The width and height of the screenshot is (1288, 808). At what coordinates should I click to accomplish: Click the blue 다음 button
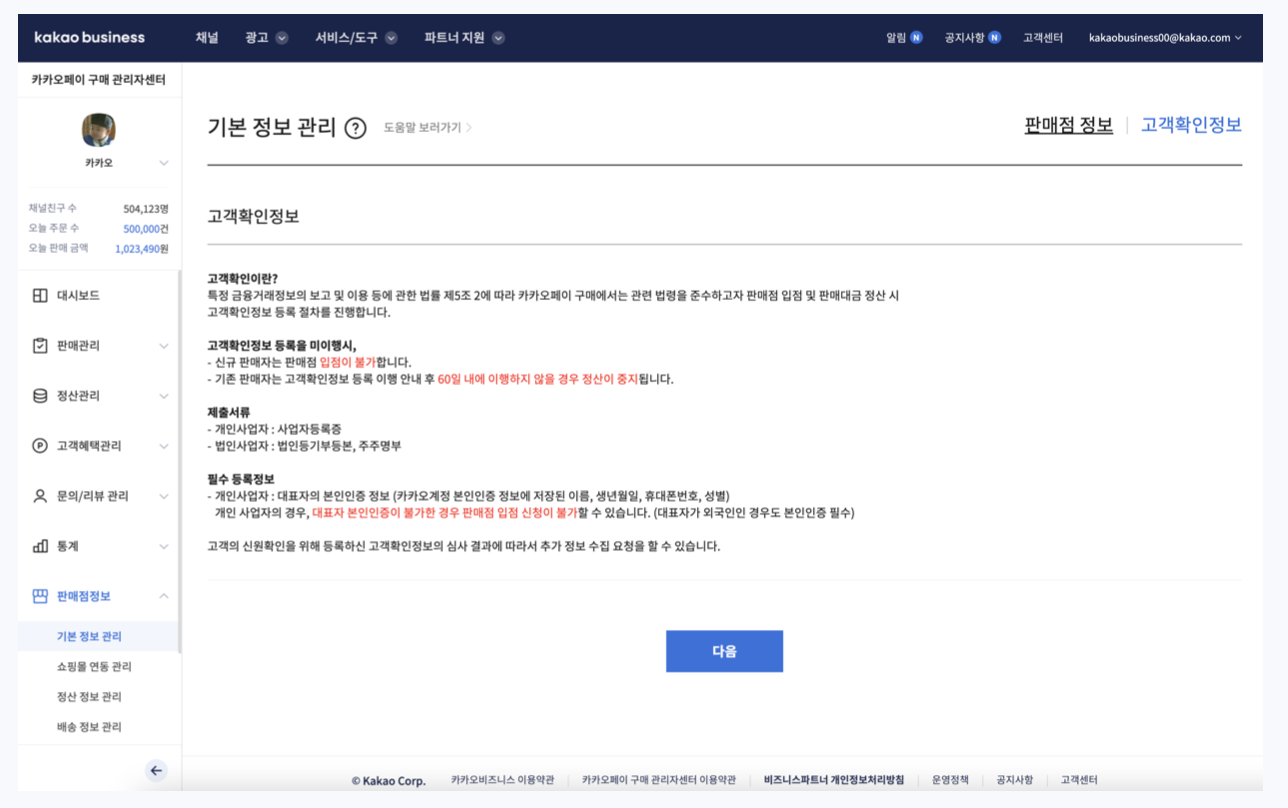click(x=724, y=651)
